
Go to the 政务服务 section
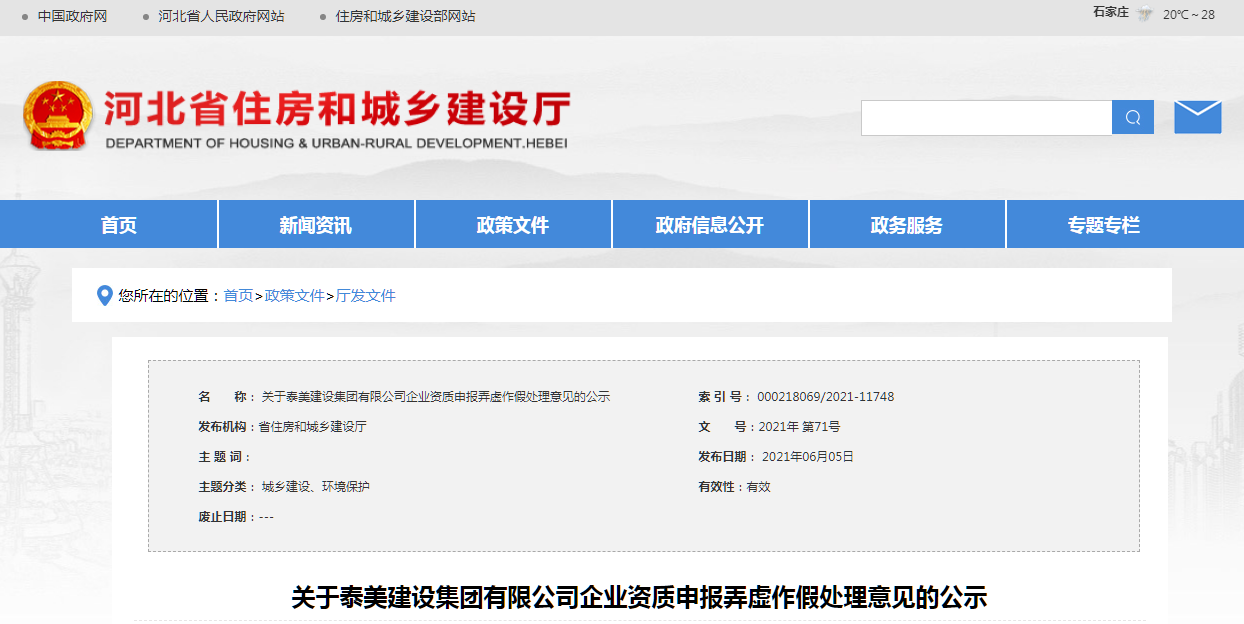pos(906,225)
